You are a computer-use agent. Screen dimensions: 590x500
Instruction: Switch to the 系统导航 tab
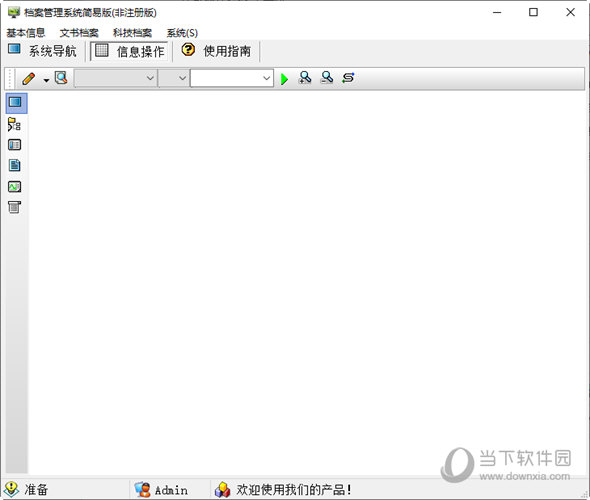coord(43,51)
